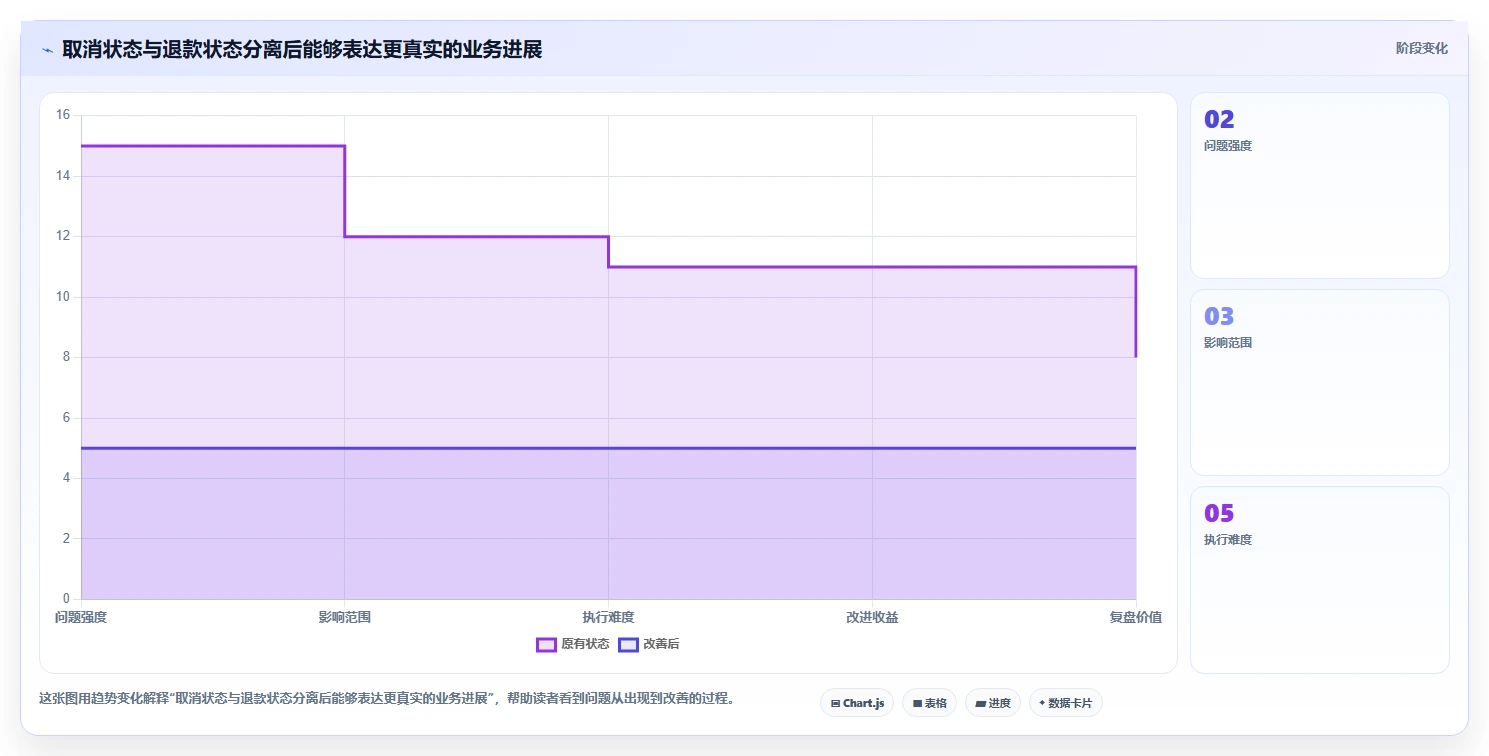Click the y-axis tick label 16
This screenshot has height=756, width=1489.
pyautogui.click(x=63, y=115)
